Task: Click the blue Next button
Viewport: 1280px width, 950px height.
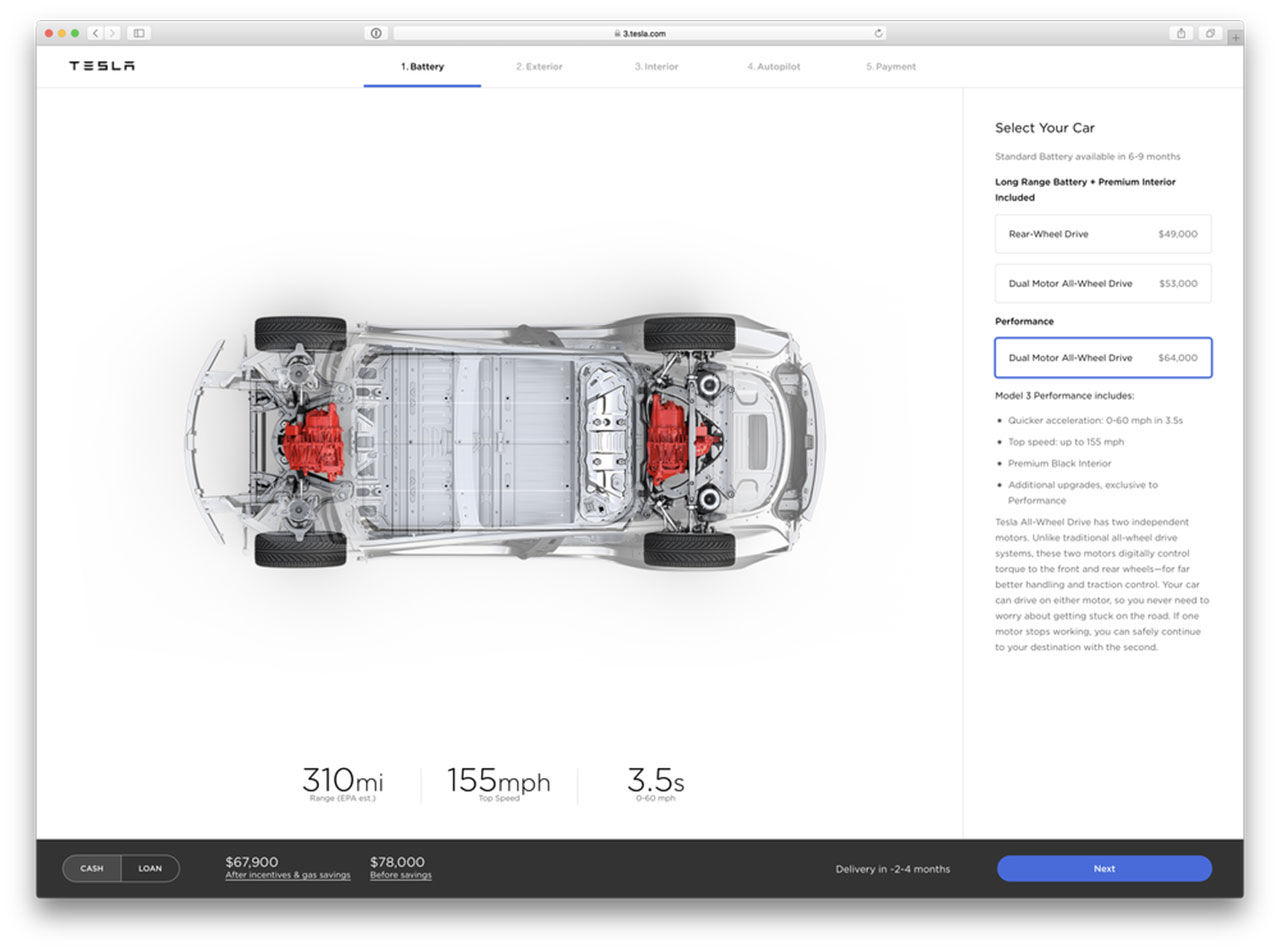Action: (x=1104, y=868)
